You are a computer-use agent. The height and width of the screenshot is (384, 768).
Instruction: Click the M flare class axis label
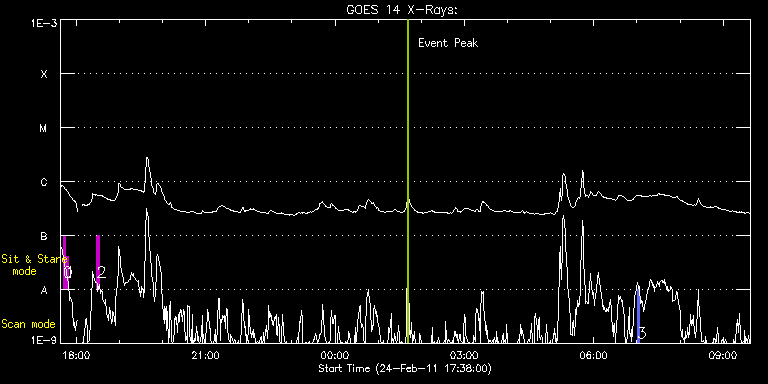point(44,128)
